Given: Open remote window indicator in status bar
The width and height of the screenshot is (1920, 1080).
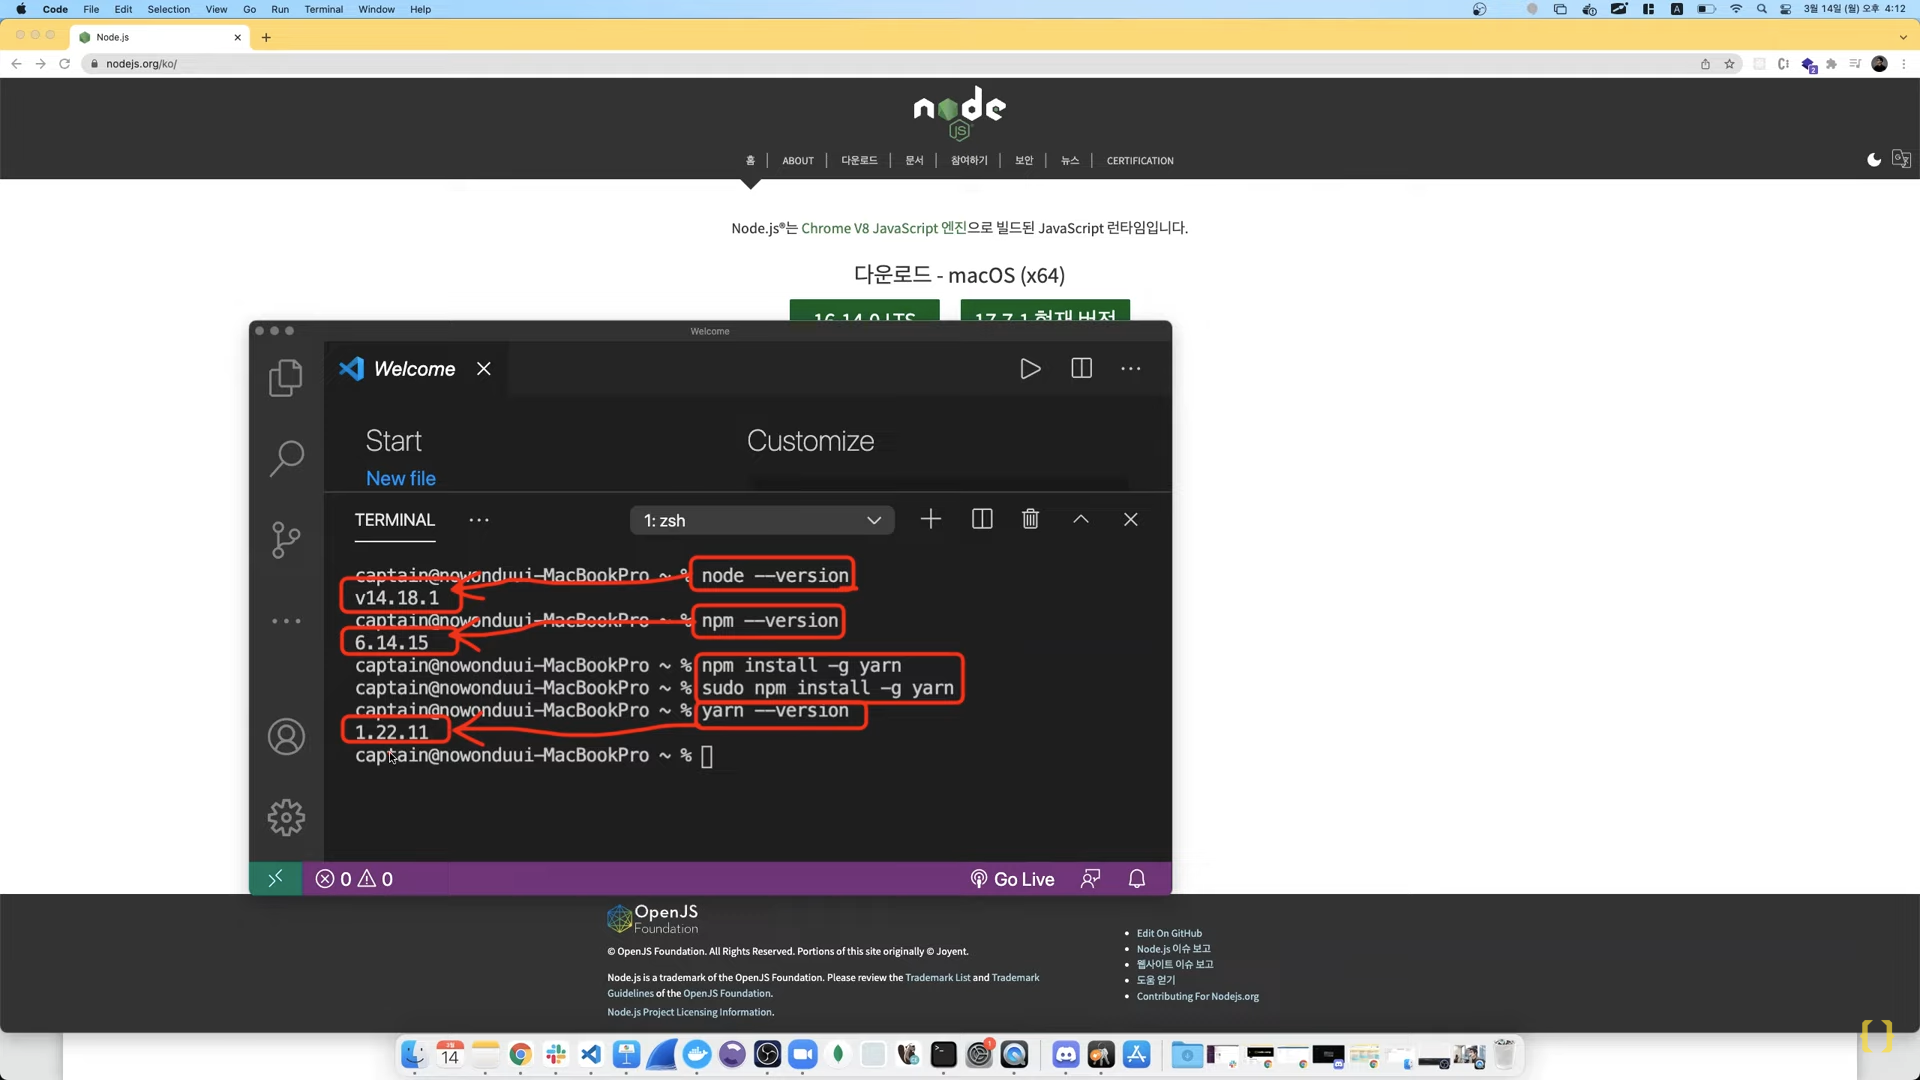Looking at the screenshot, I should click(276, 879).
